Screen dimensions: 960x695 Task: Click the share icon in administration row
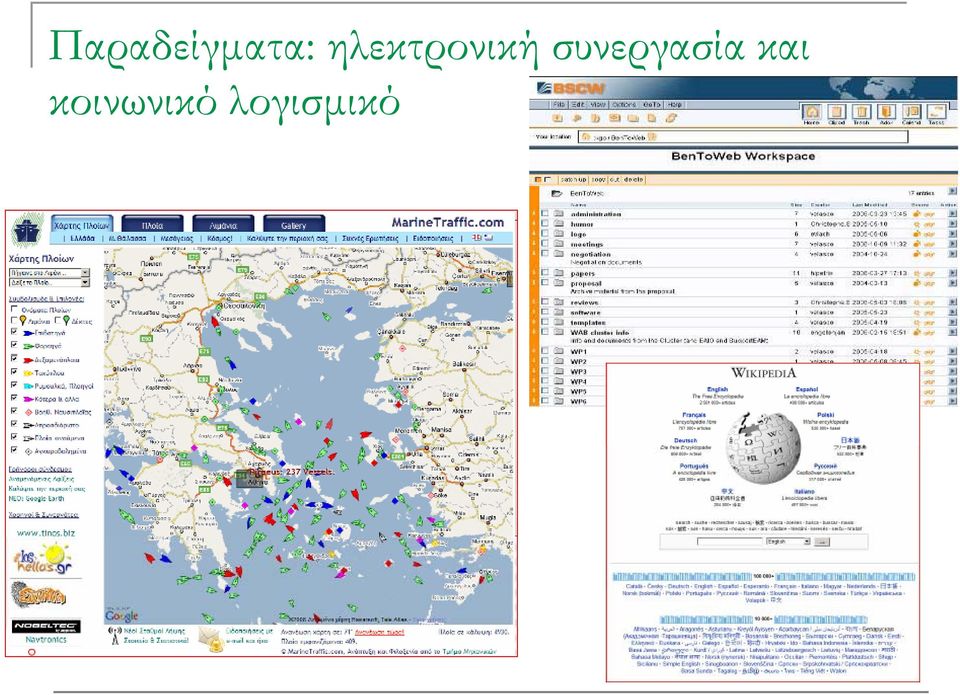917,214
